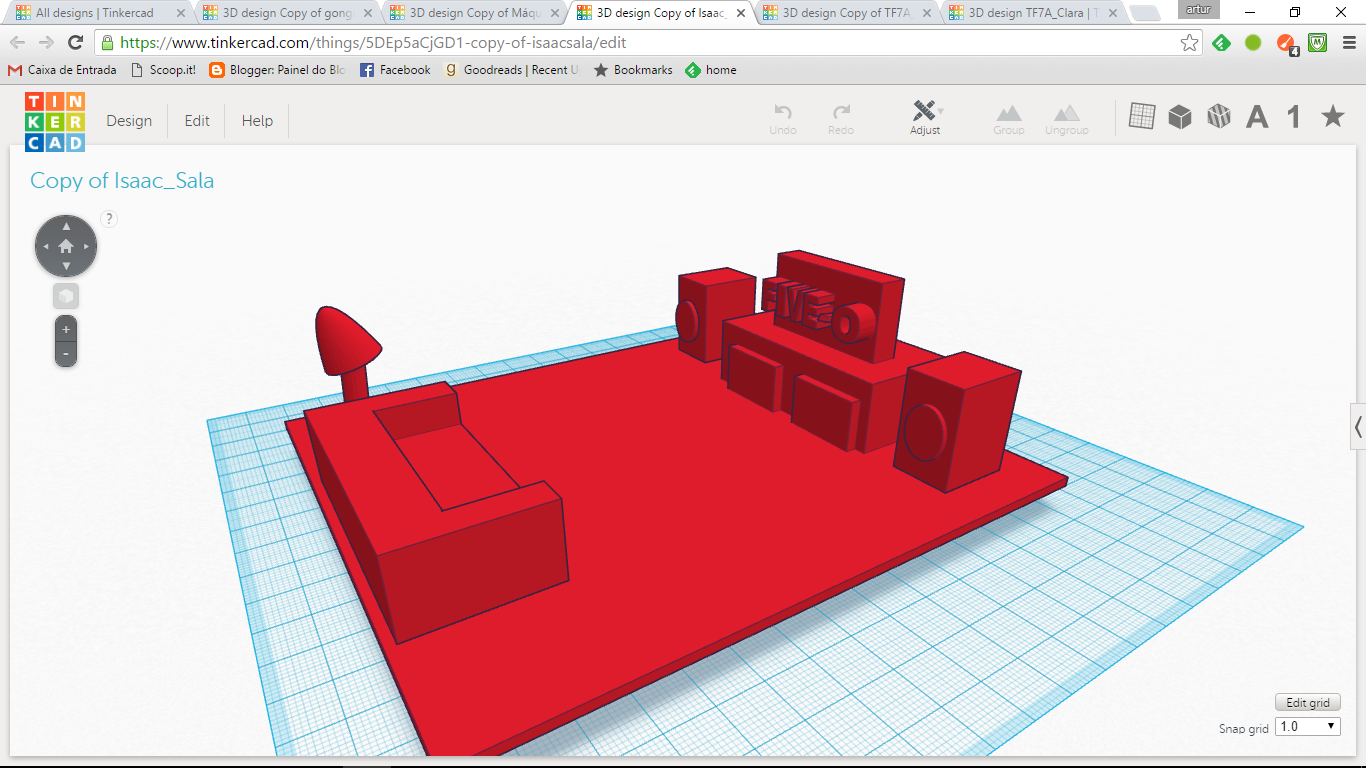Open the Chrome menu hamburger icon
This screenshot has height=768, width=1366.
(x=1348, y=43)
